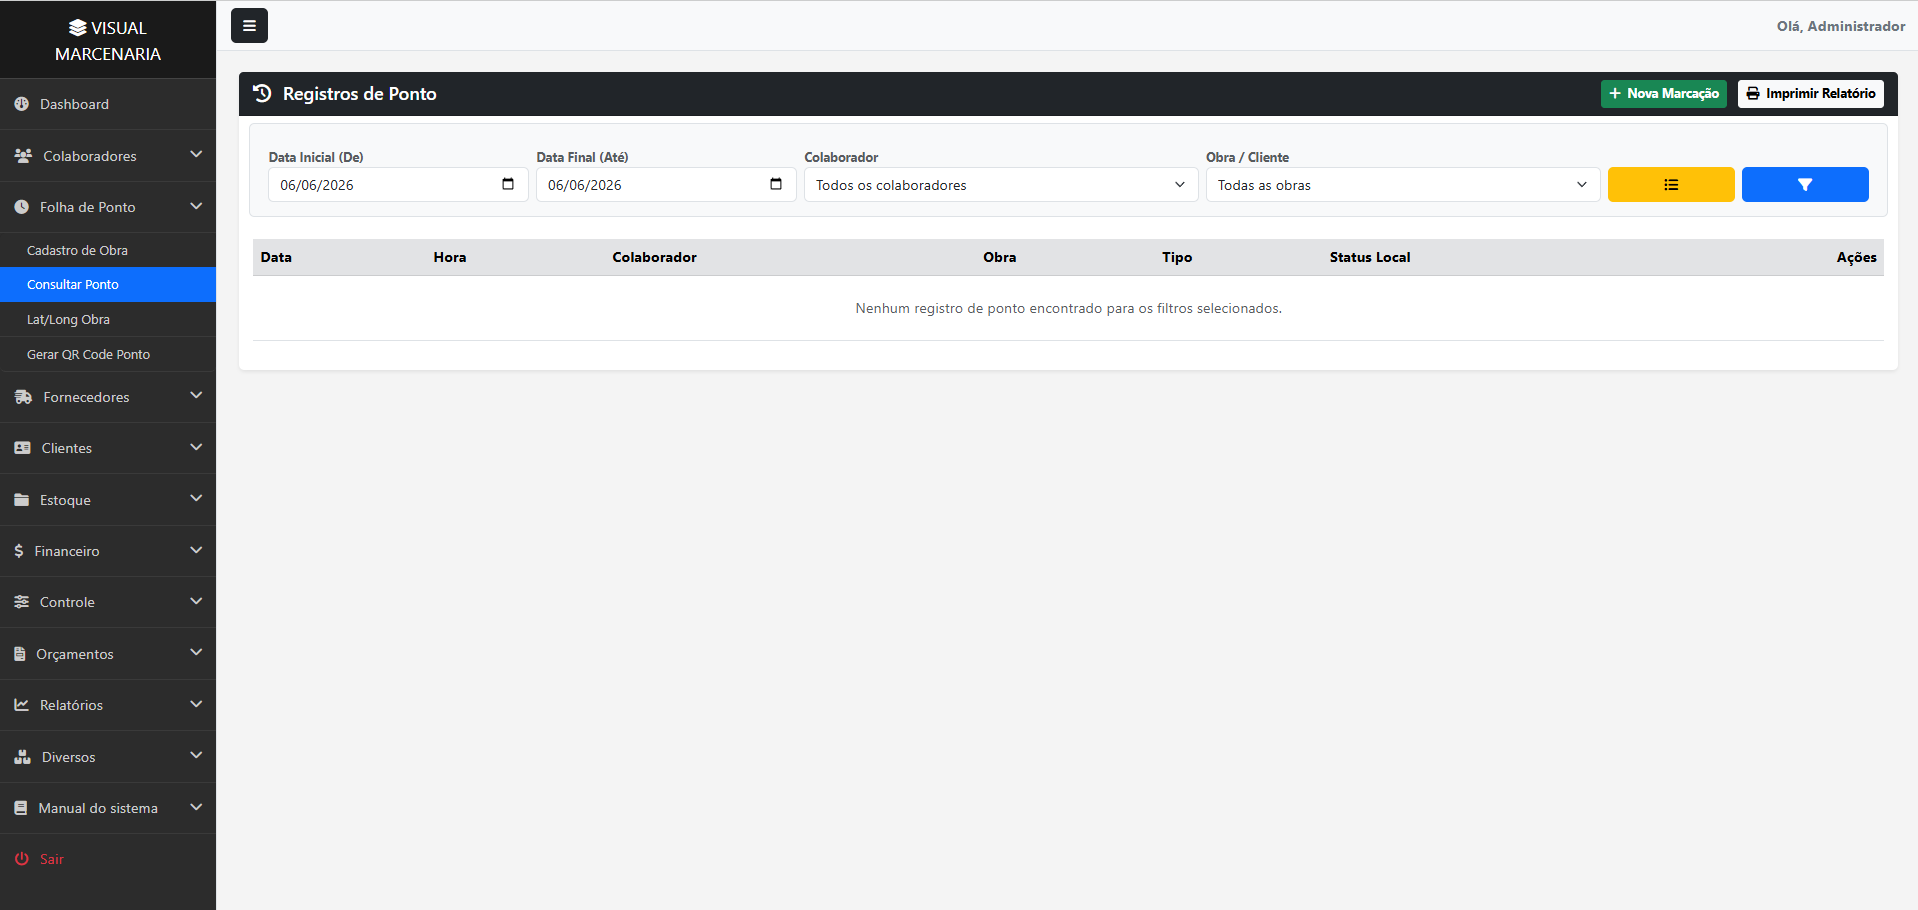Viewport: 1918px width, 910px height.
Task: Click the Nova Marcação button
Action: coord(1663,94)
